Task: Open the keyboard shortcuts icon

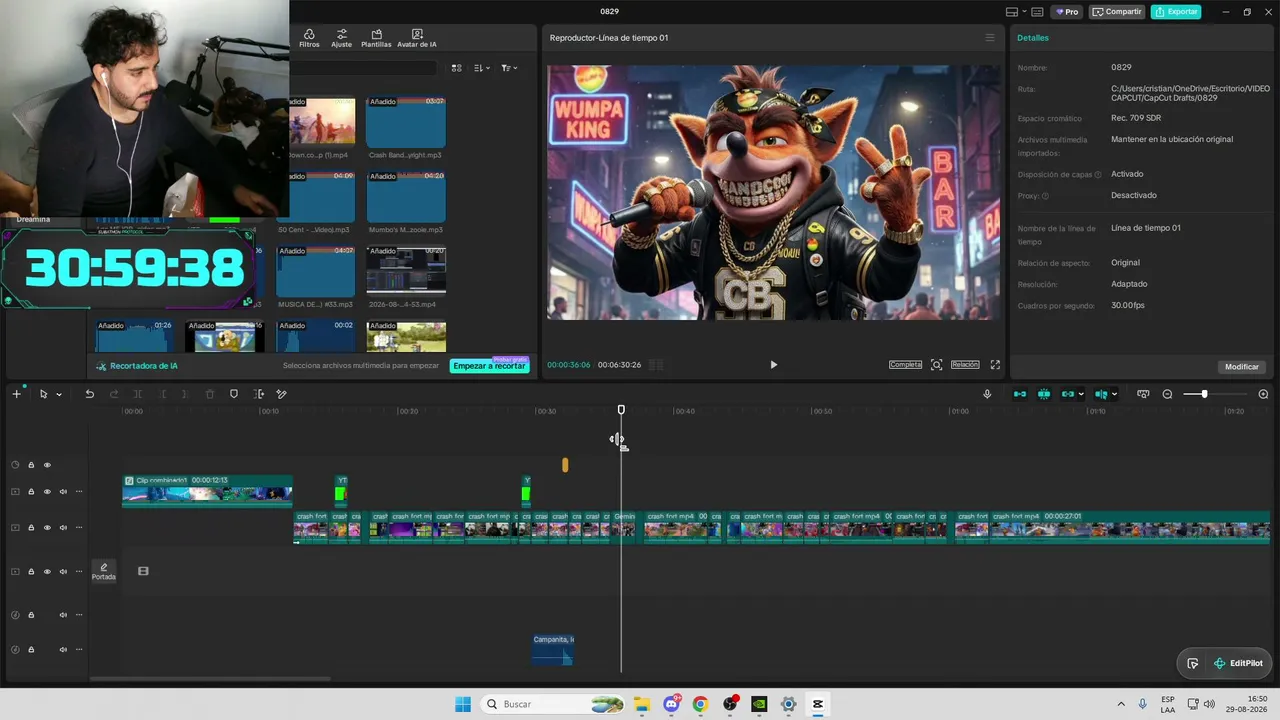Action: (x=1037, y=12)
